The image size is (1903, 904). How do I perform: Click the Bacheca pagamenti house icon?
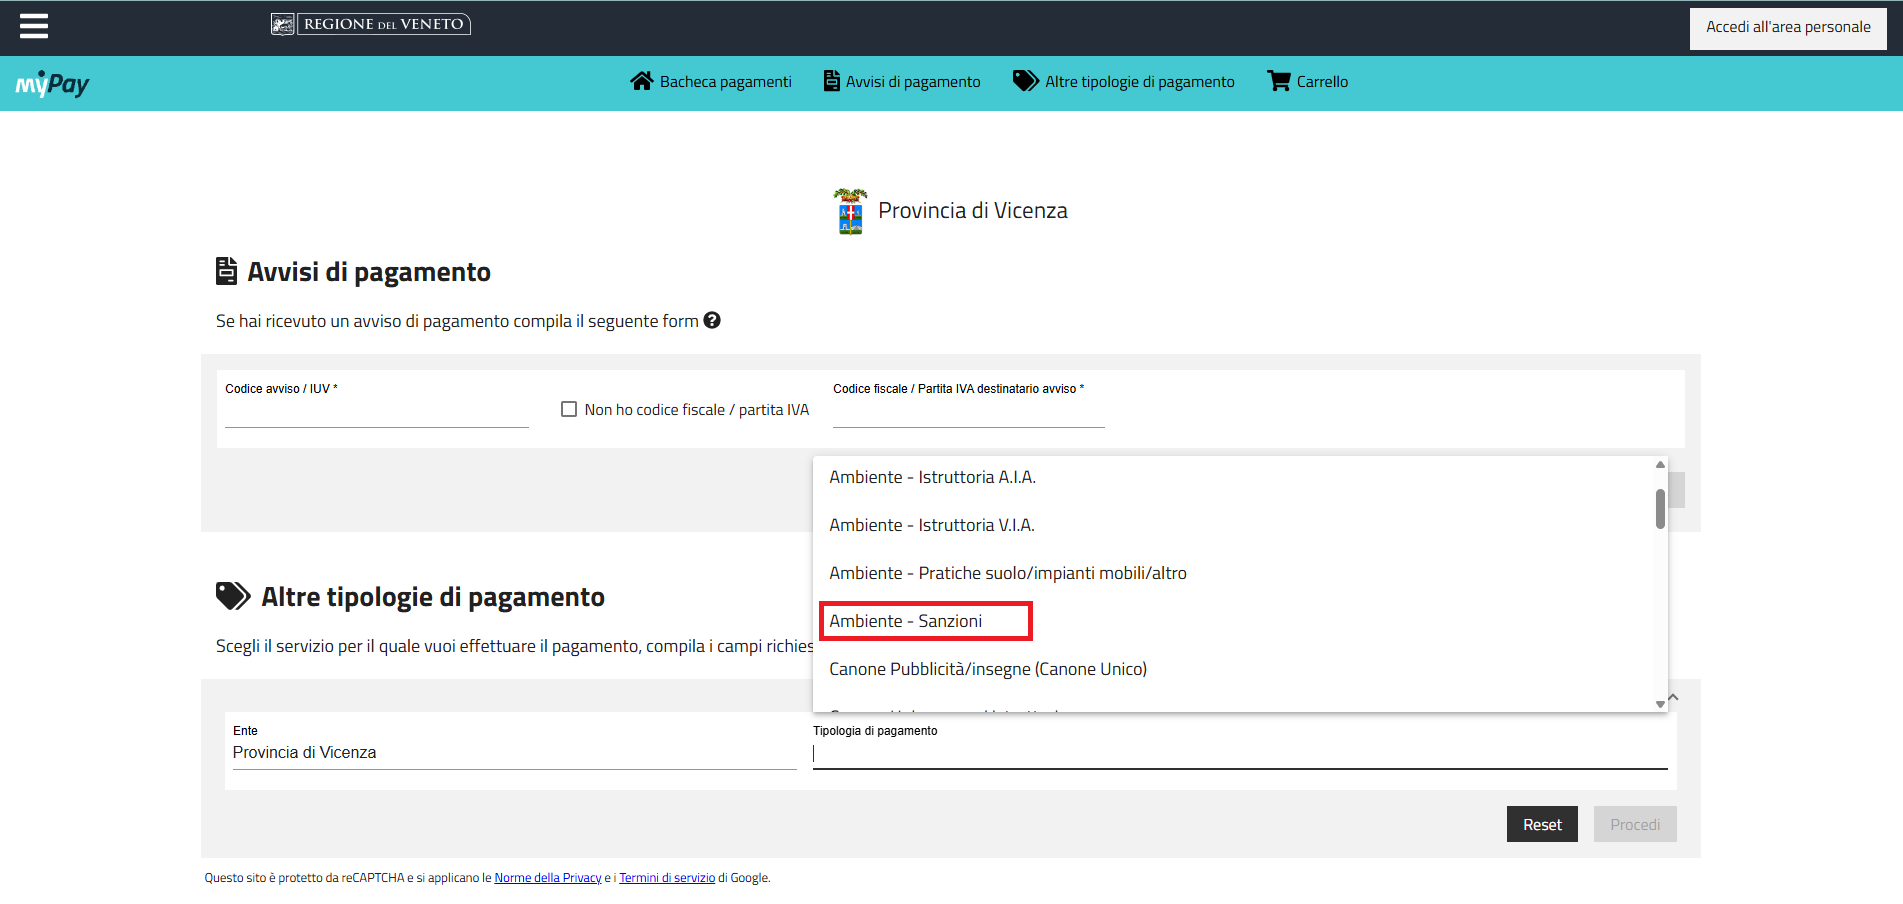pyautogui.click(x=641, y=81)
